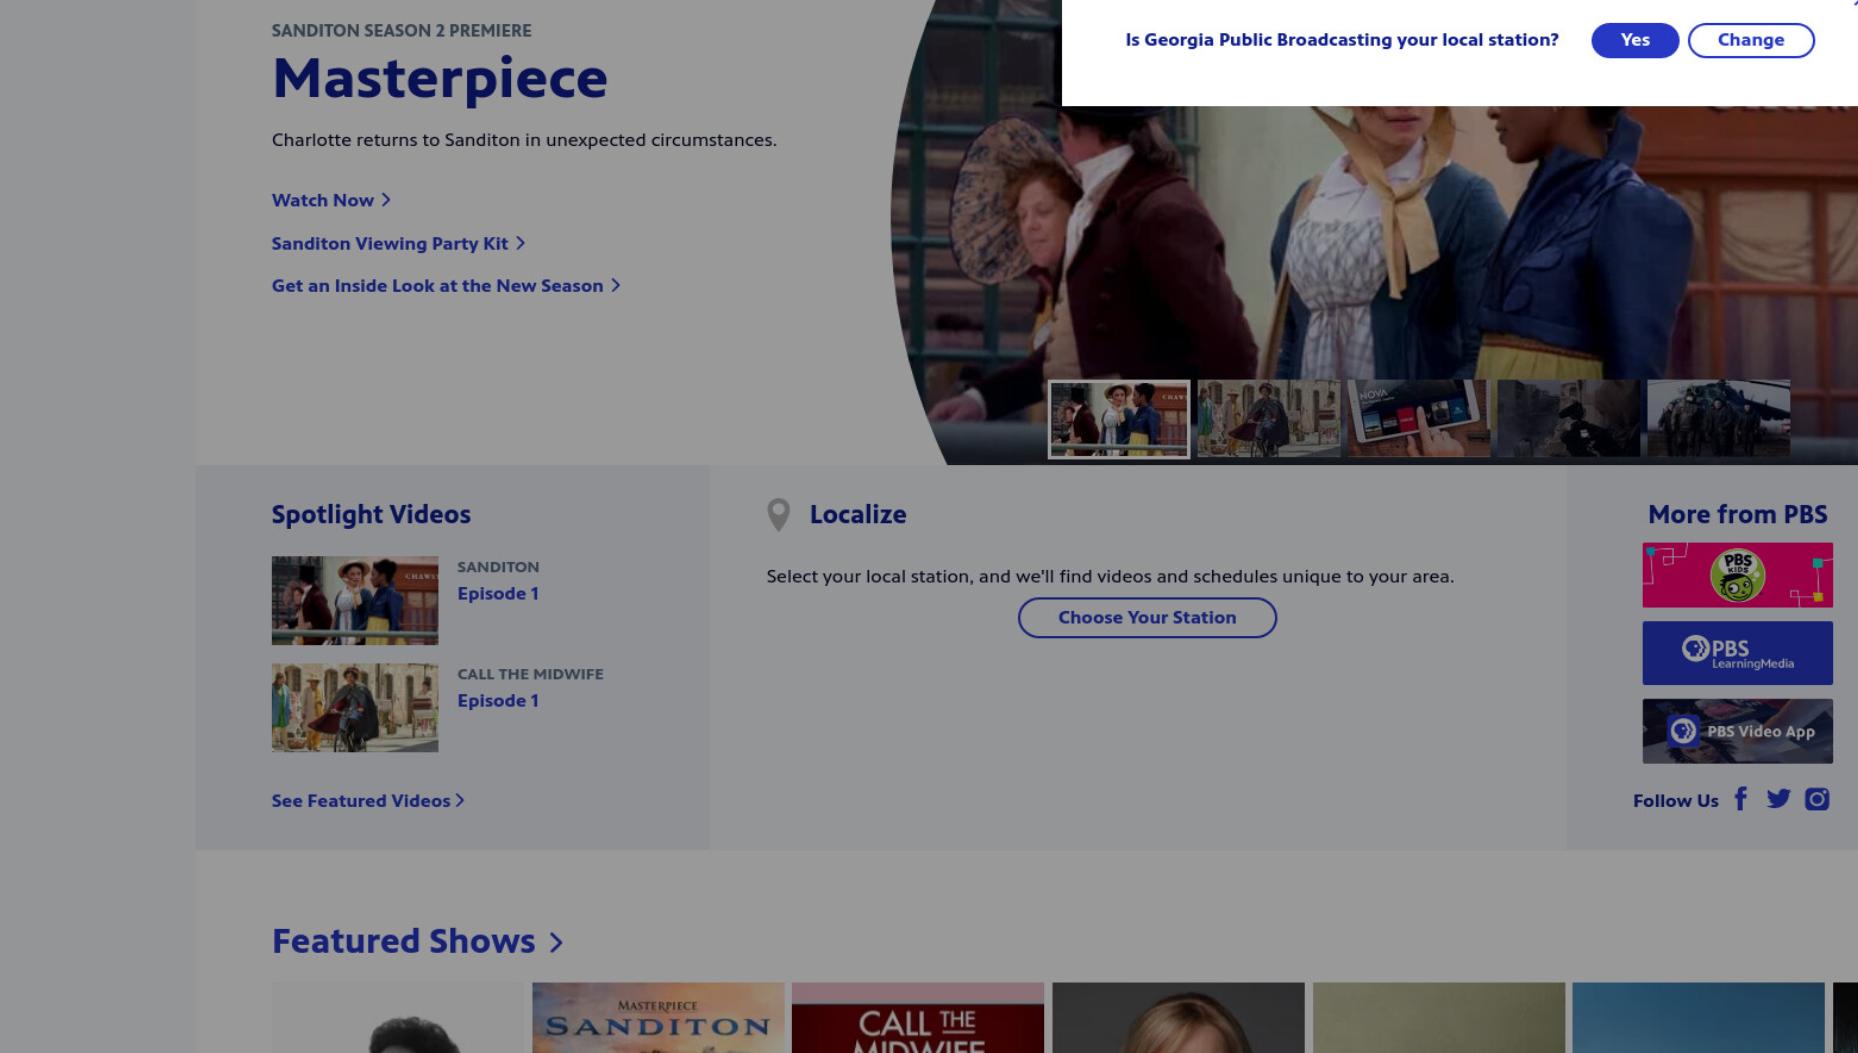The width and height of the screenshot is (1858, 1053).
Task: Open PBS Instagram page icon
Action: pos(1817,799)
